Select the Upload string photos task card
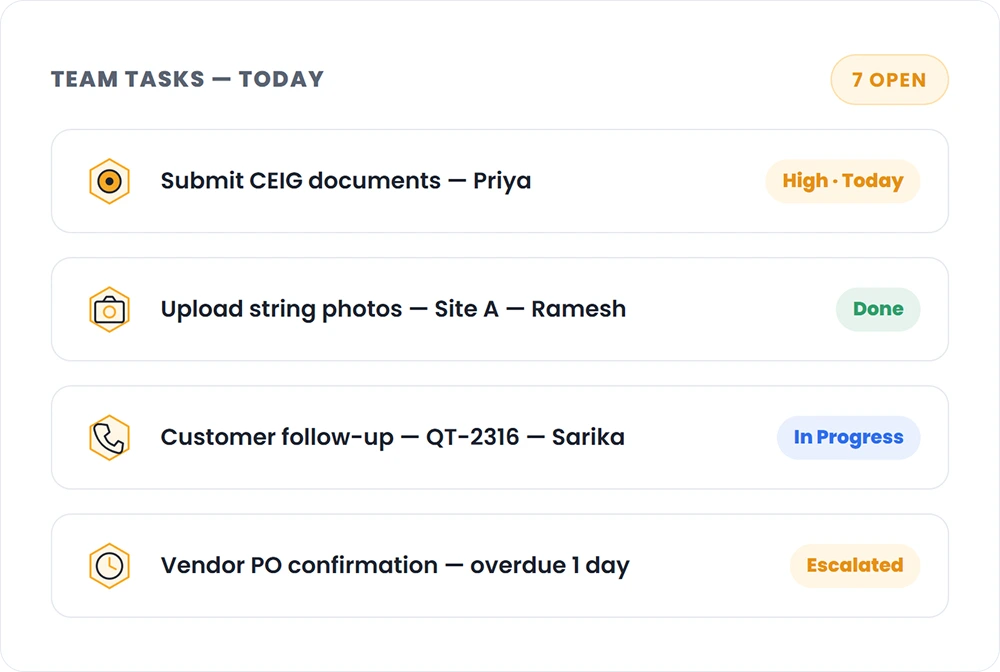Viewport: 1000px width, 672px height. click(x=500, y=309)
